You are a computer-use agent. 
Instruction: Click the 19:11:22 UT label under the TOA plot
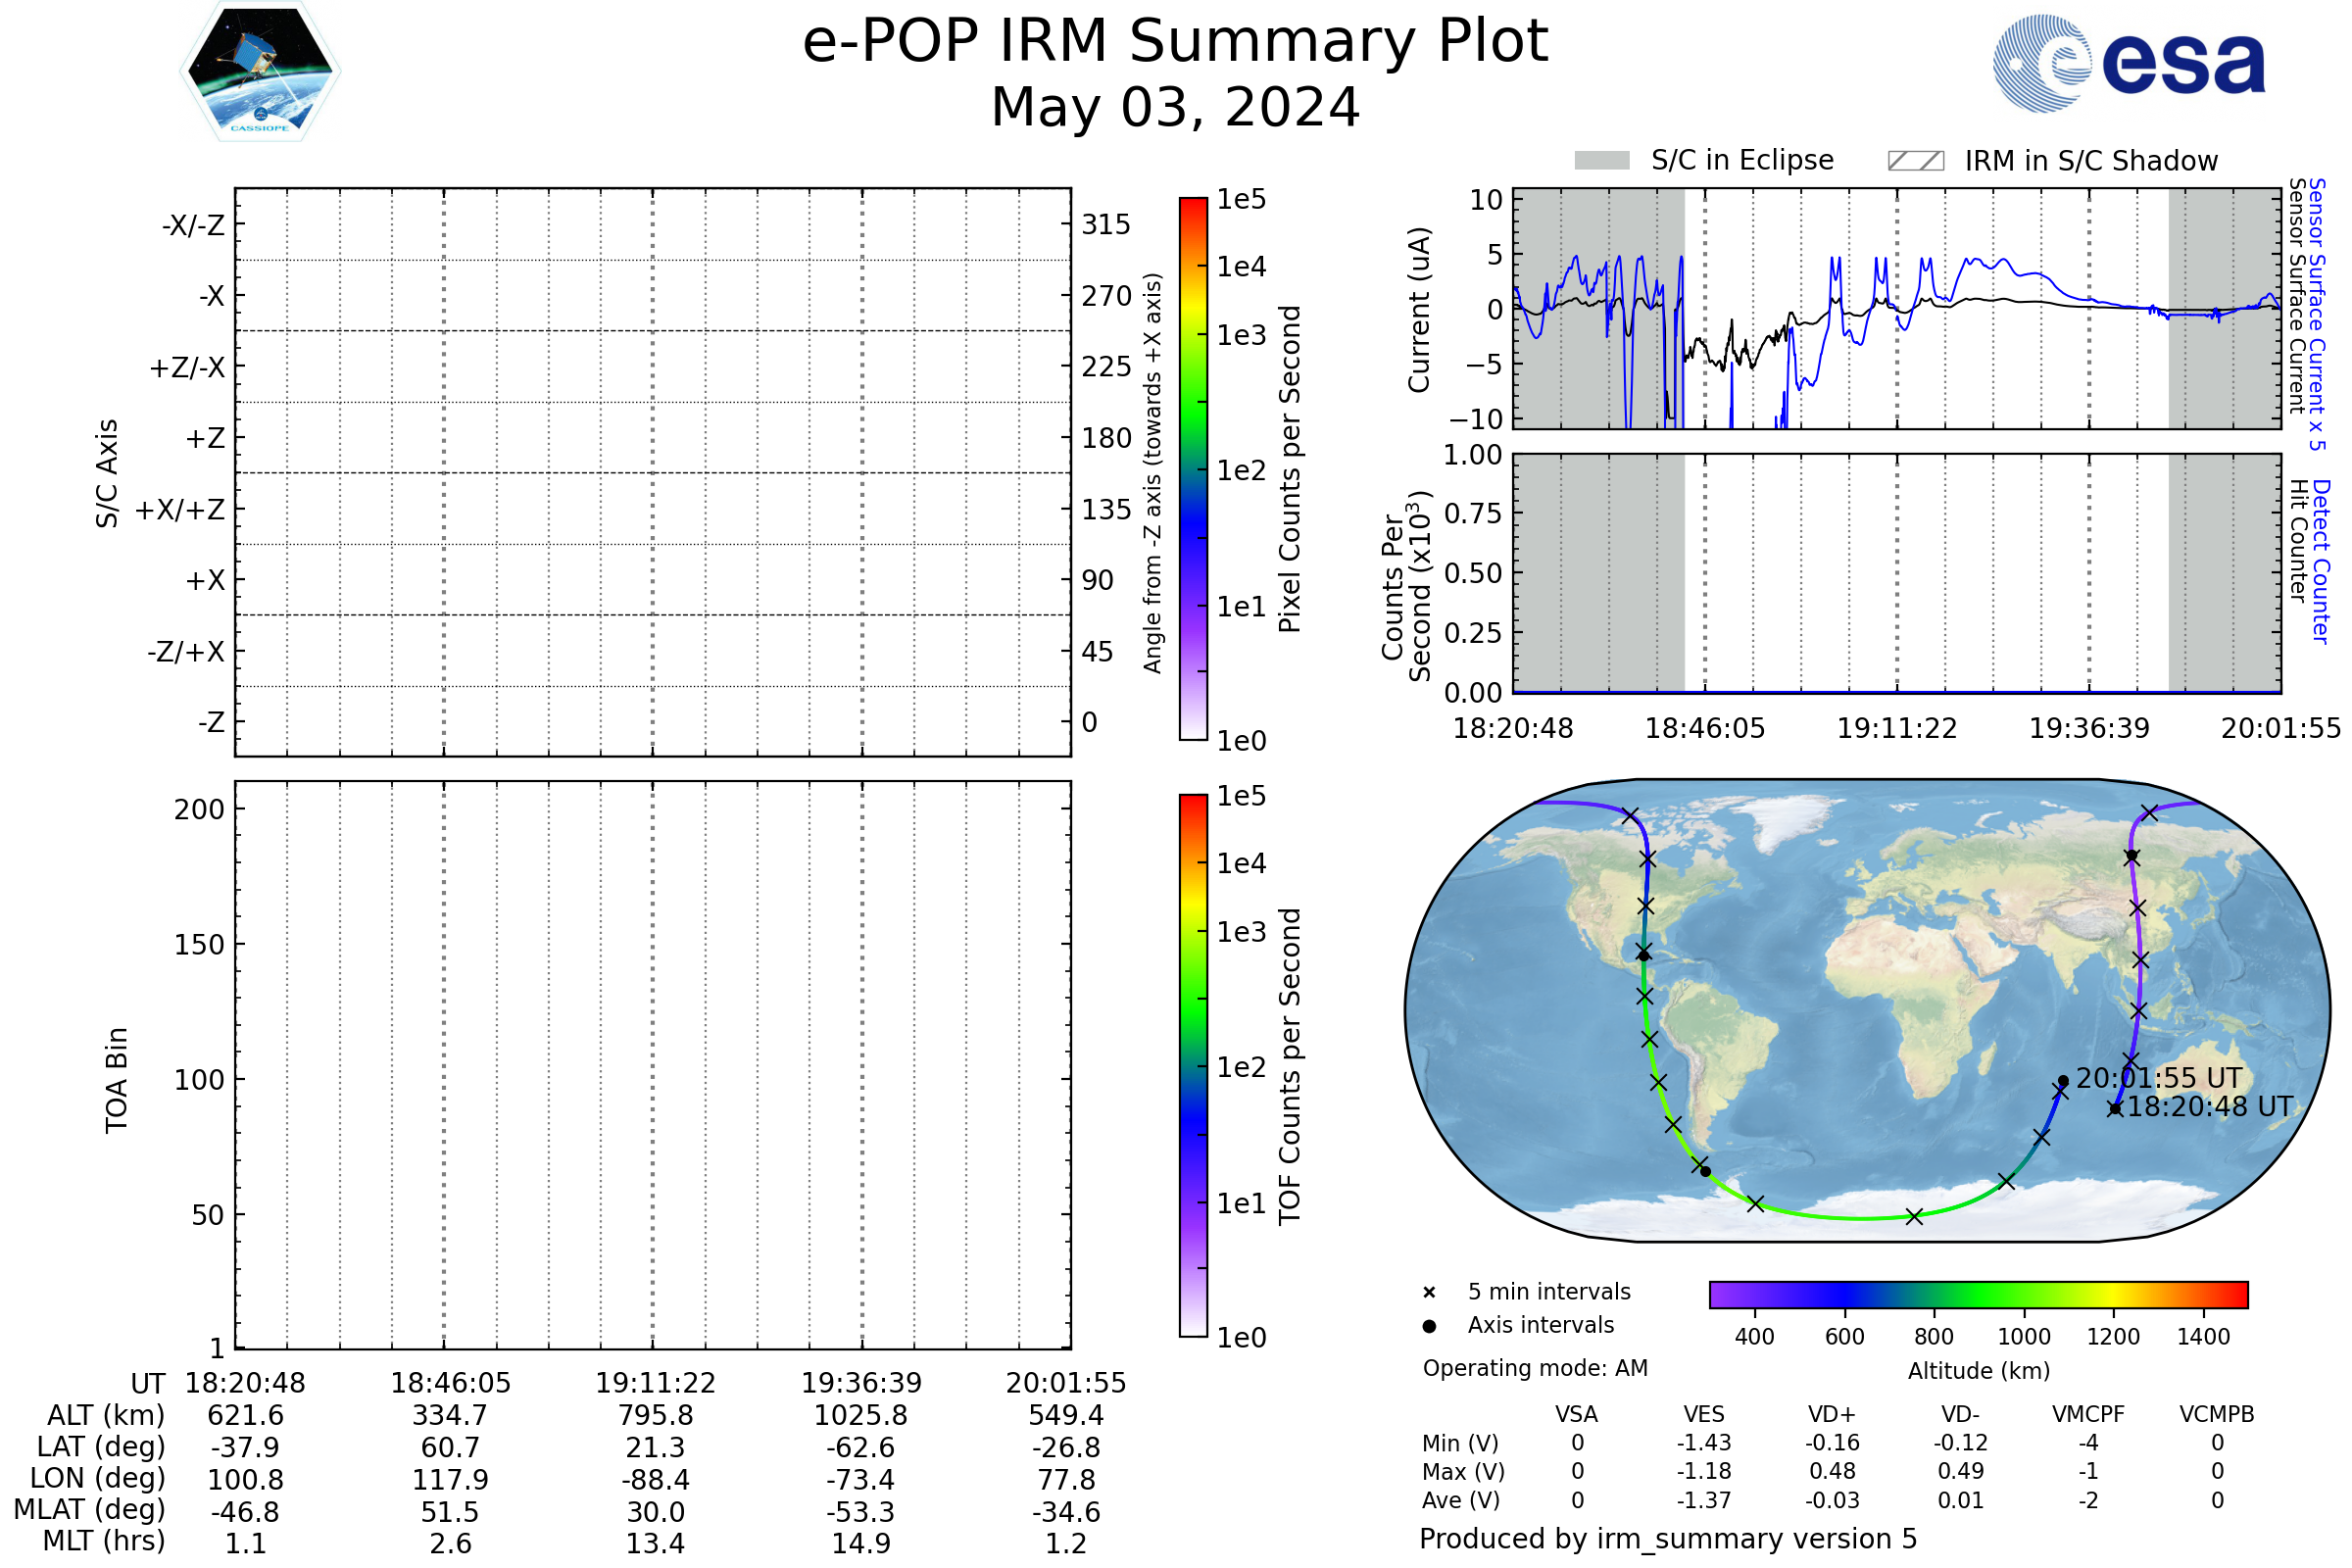pyautogui.click(x=655, y=1383)
